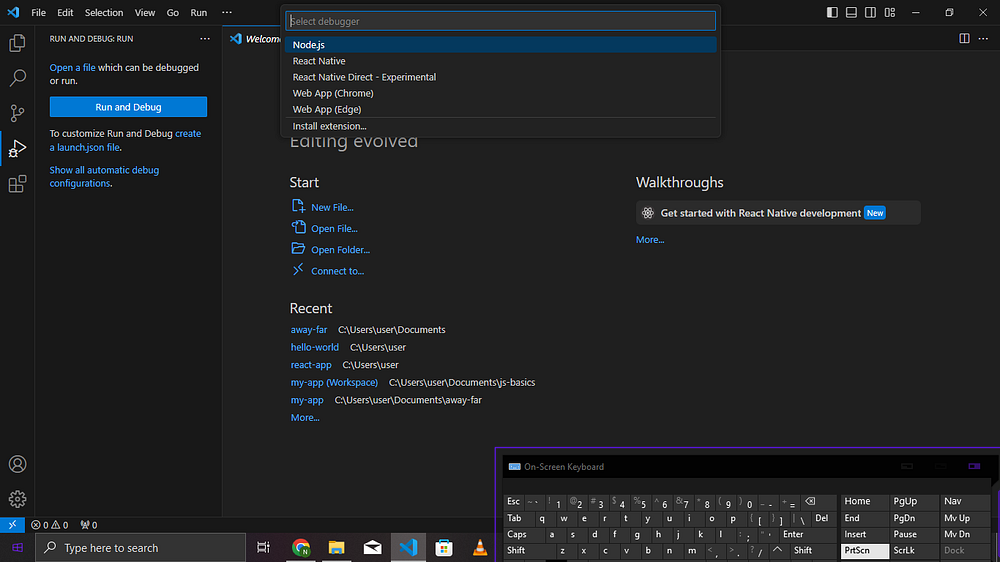Open recent folder hello-world
Screen dimensions: 1000x562
click(314, 347)
